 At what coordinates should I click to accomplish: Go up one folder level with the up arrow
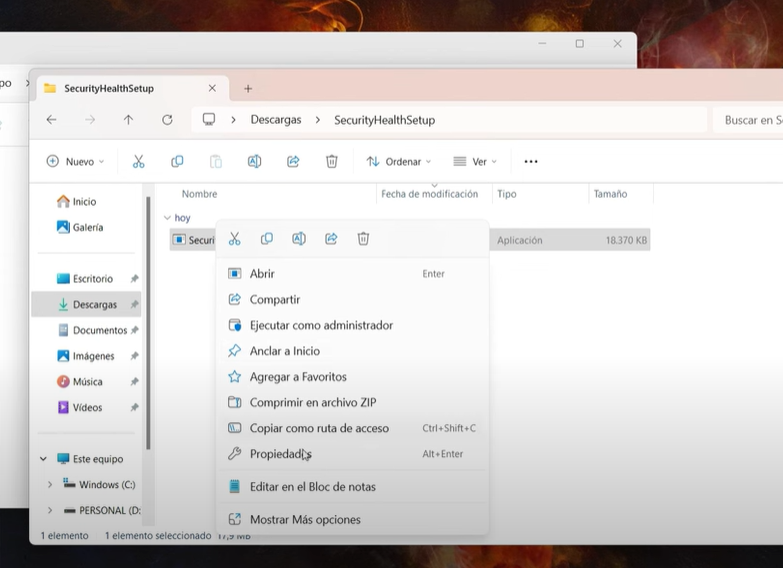click(128, 120)
